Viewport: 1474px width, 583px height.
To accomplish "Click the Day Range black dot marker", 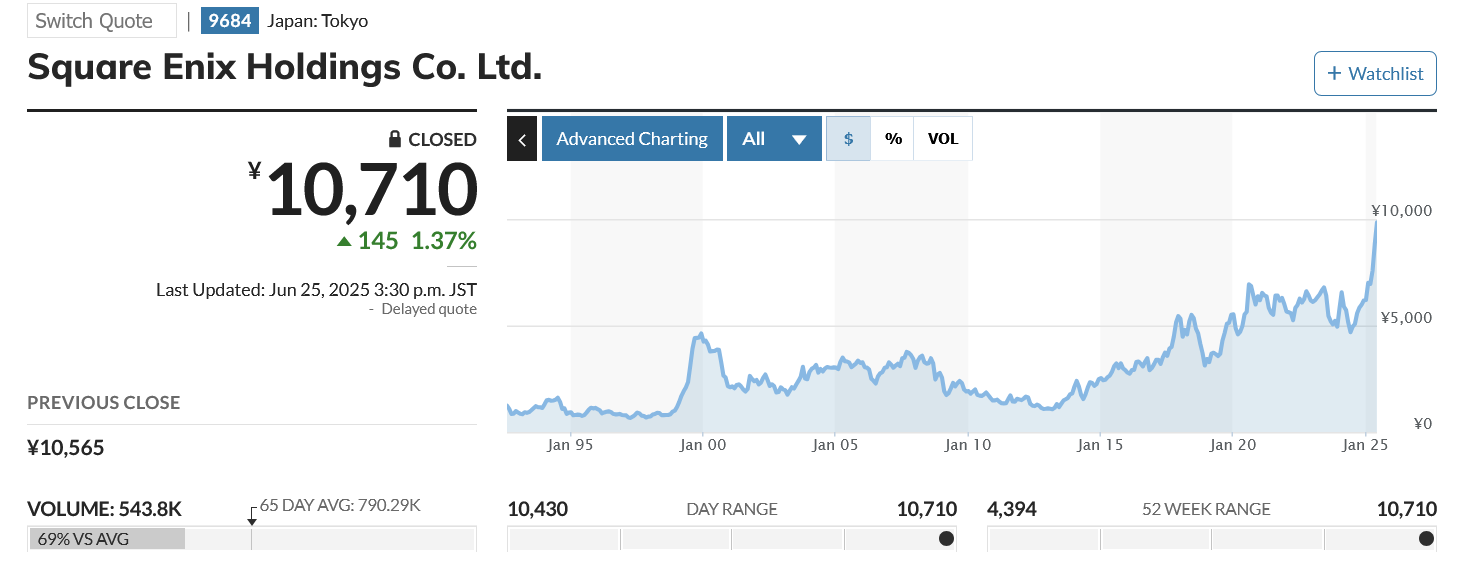I will click(946, 539).
